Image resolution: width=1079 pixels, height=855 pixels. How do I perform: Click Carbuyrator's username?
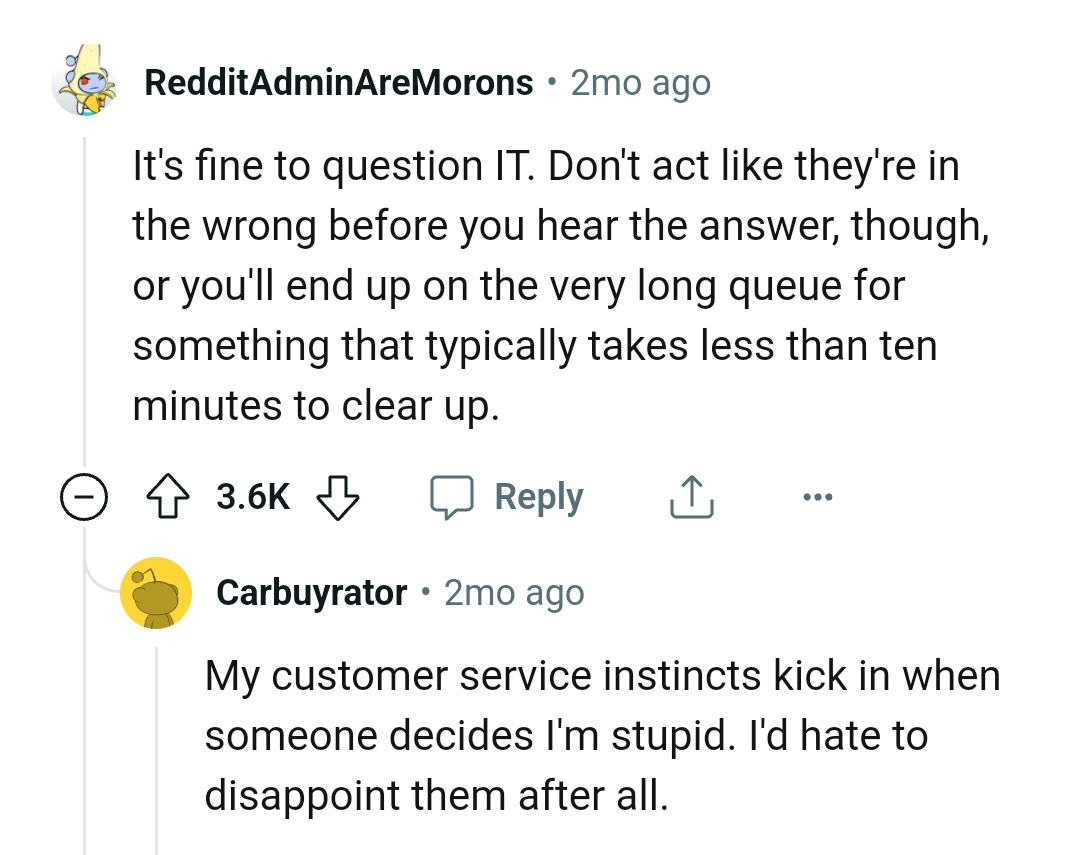[x=310, y=592]
